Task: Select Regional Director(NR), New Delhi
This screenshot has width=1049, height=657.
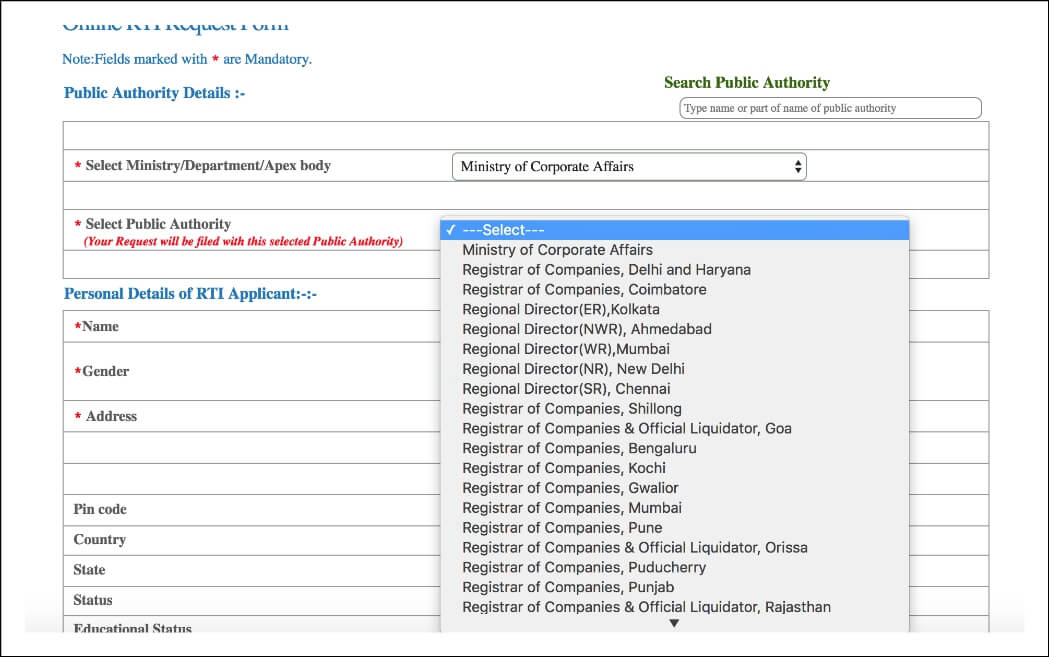Action: [x=572, y=368]
